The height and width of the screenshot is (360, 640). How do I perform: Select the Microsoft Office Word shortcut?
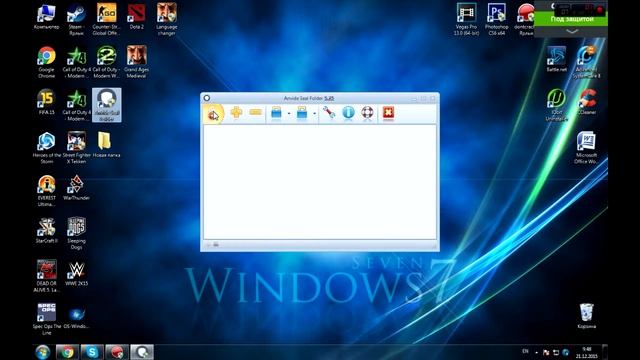(x=587, y=148)
